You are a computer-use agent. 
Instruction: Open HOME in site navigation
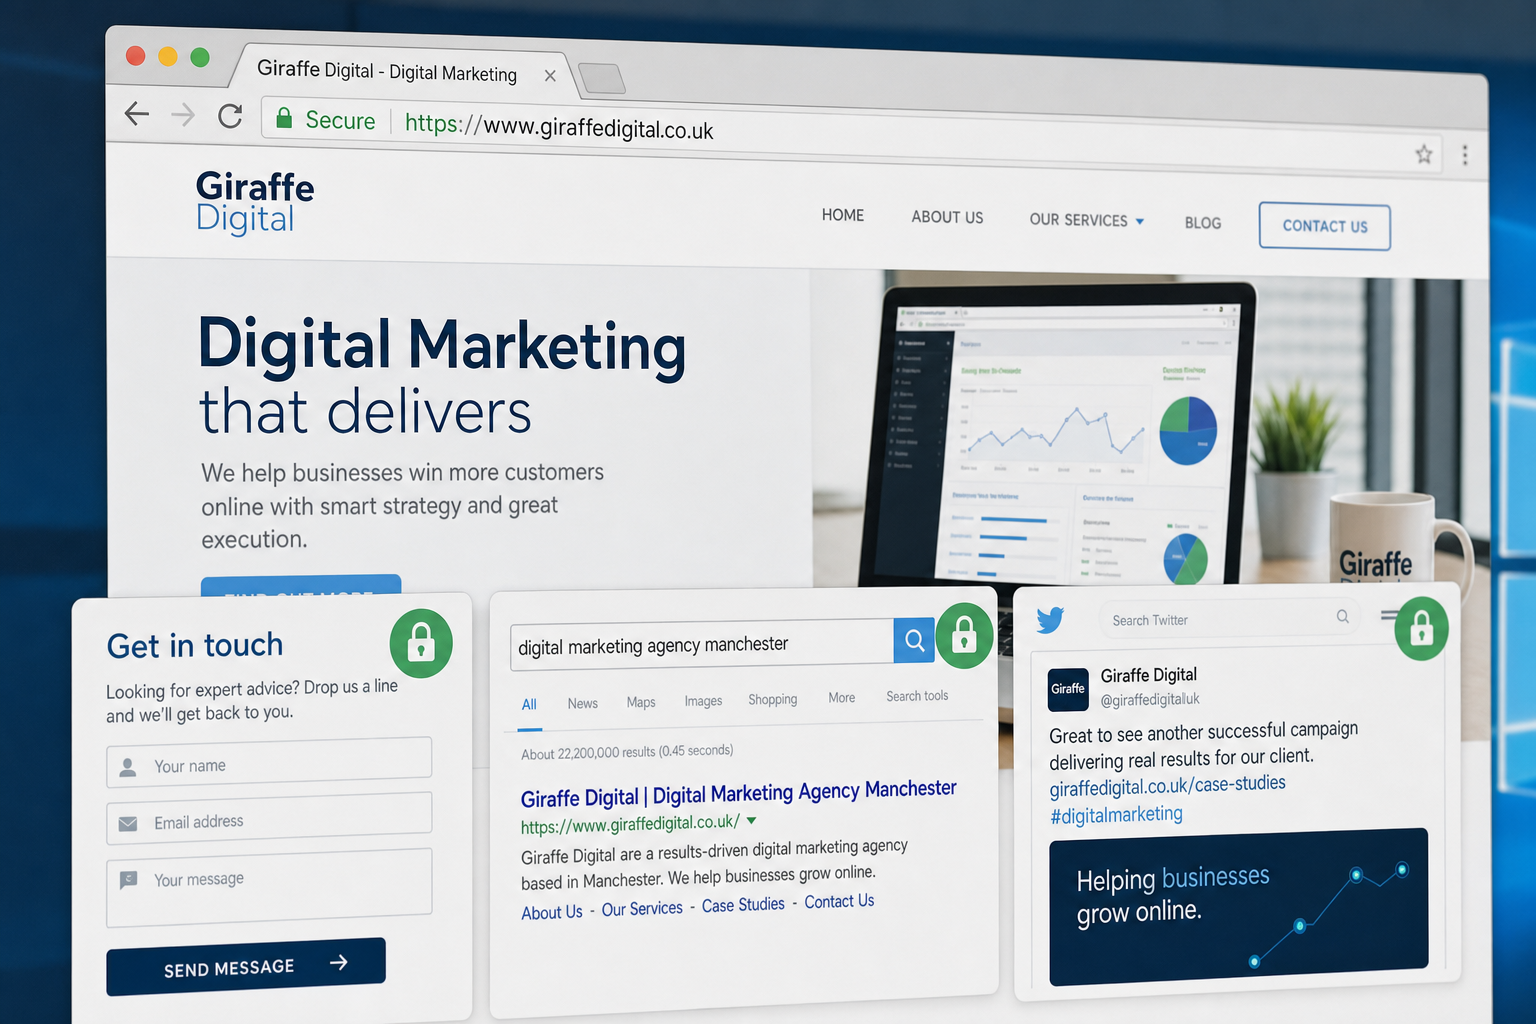(843, 215)
